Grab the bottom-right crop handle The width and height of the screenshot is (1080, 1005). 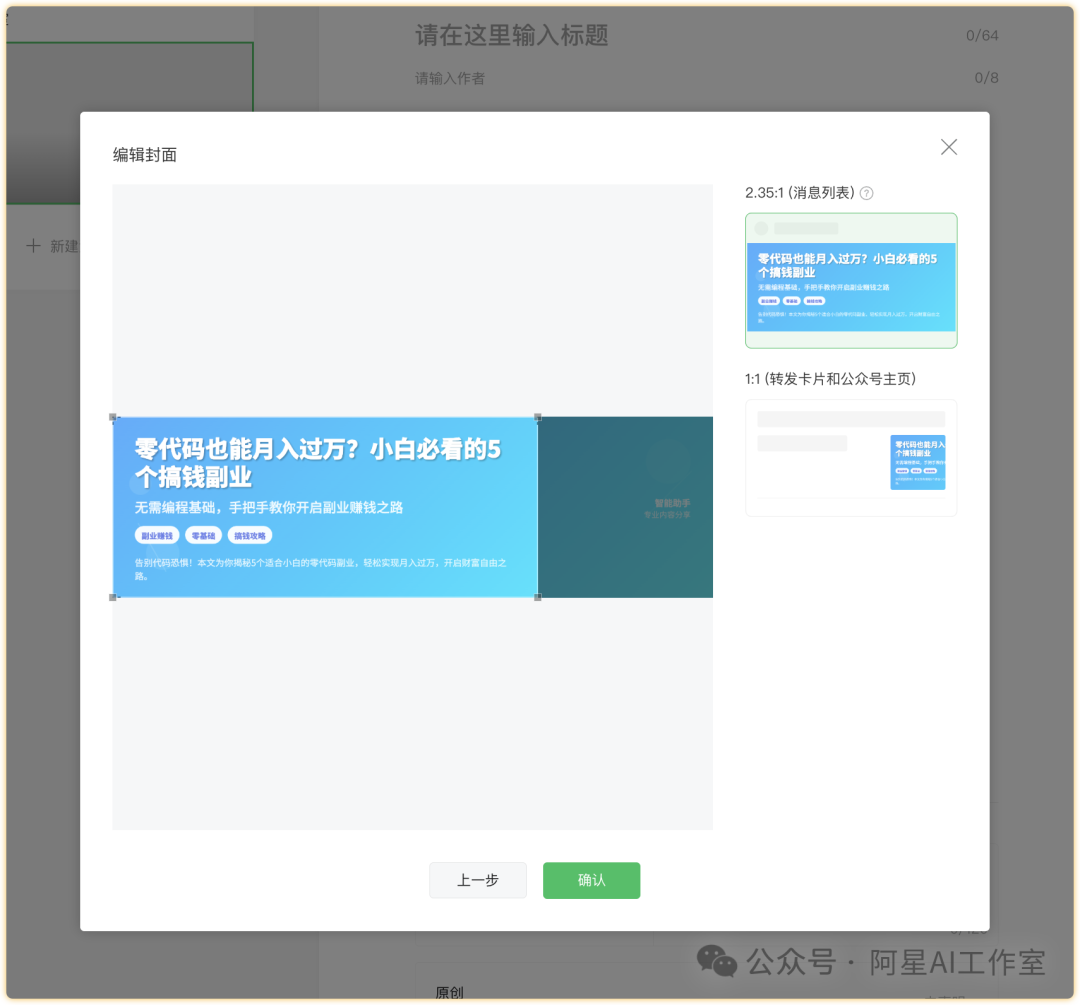(538, 597)
